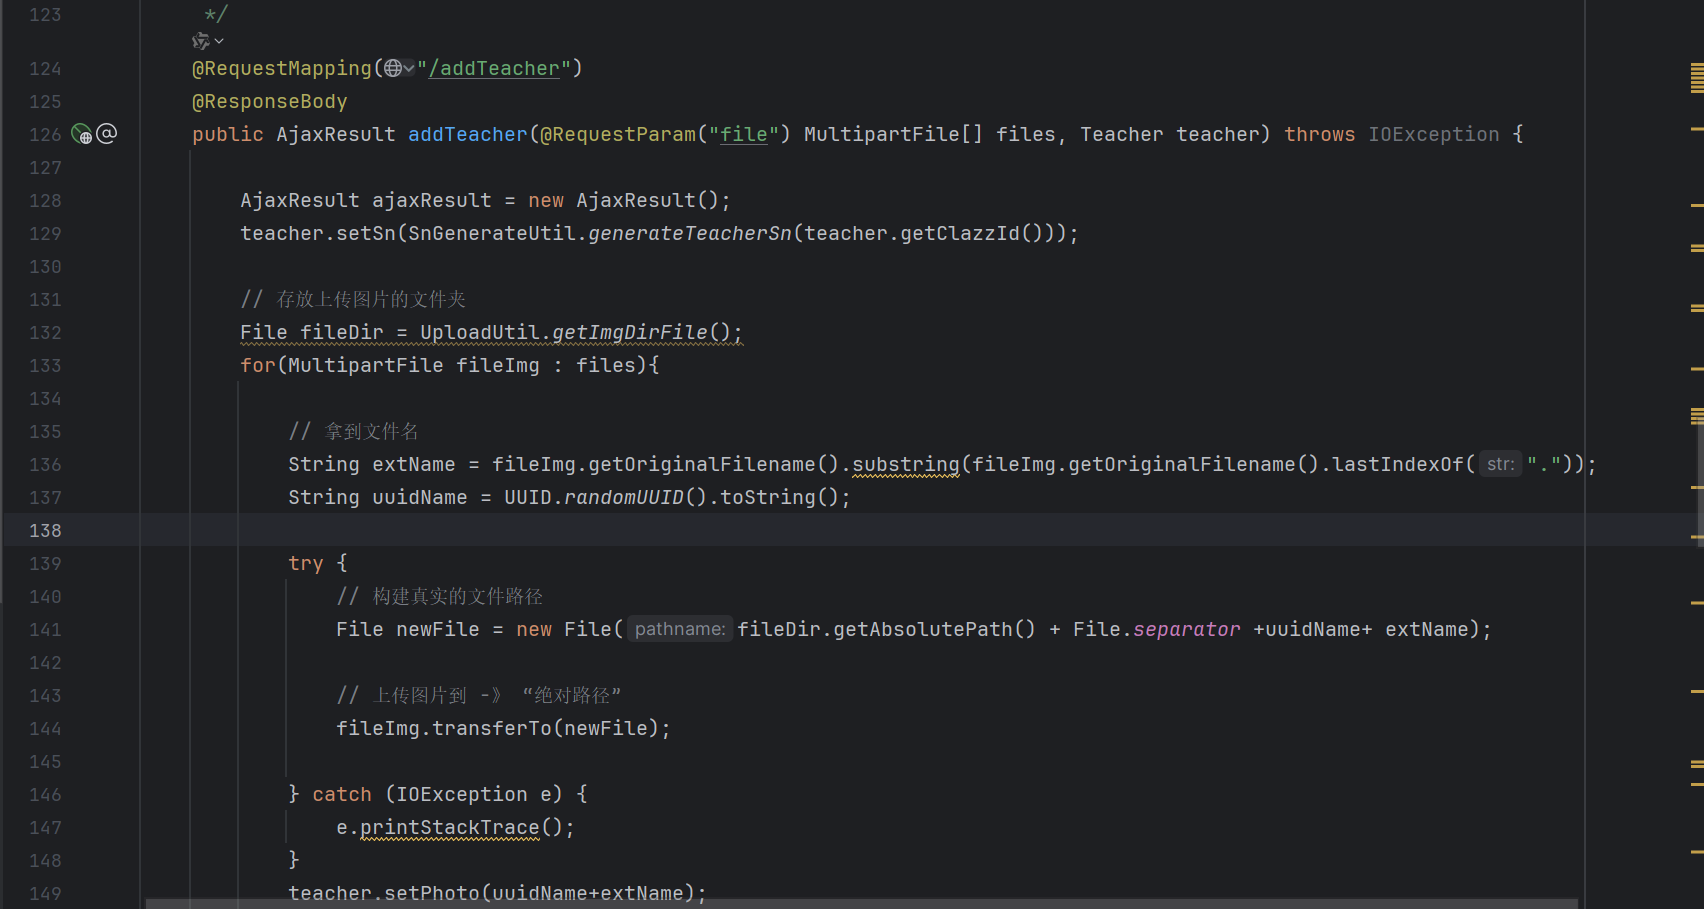Click the underlined substring call on line 136

click(905, 464)
